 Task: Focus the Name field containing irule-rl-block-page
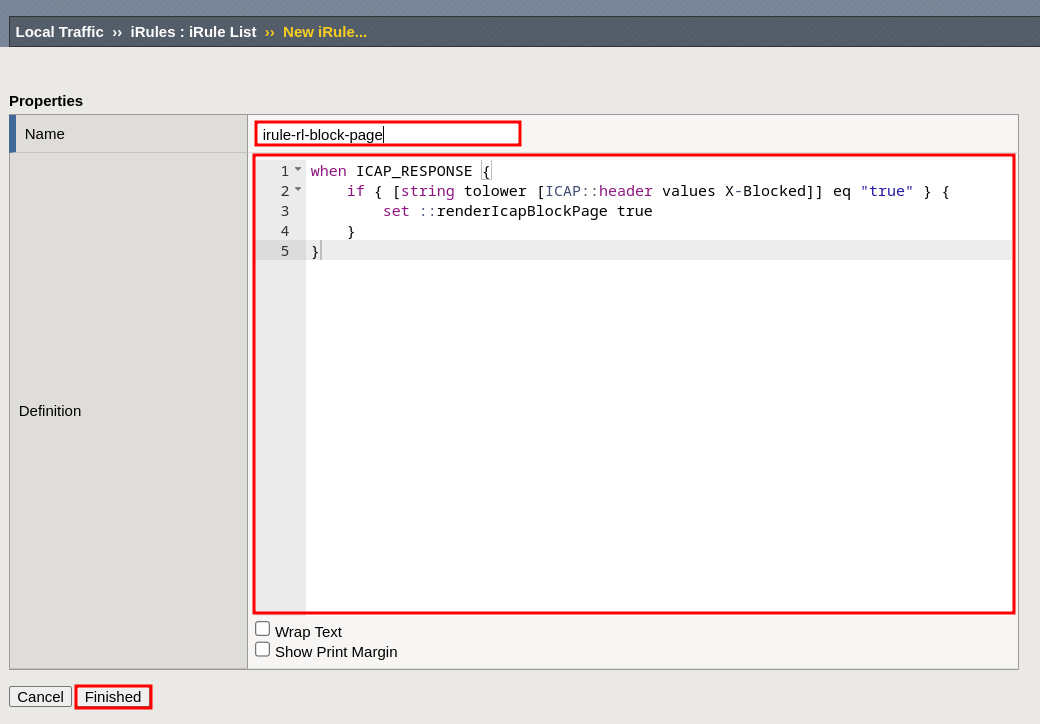387,134
